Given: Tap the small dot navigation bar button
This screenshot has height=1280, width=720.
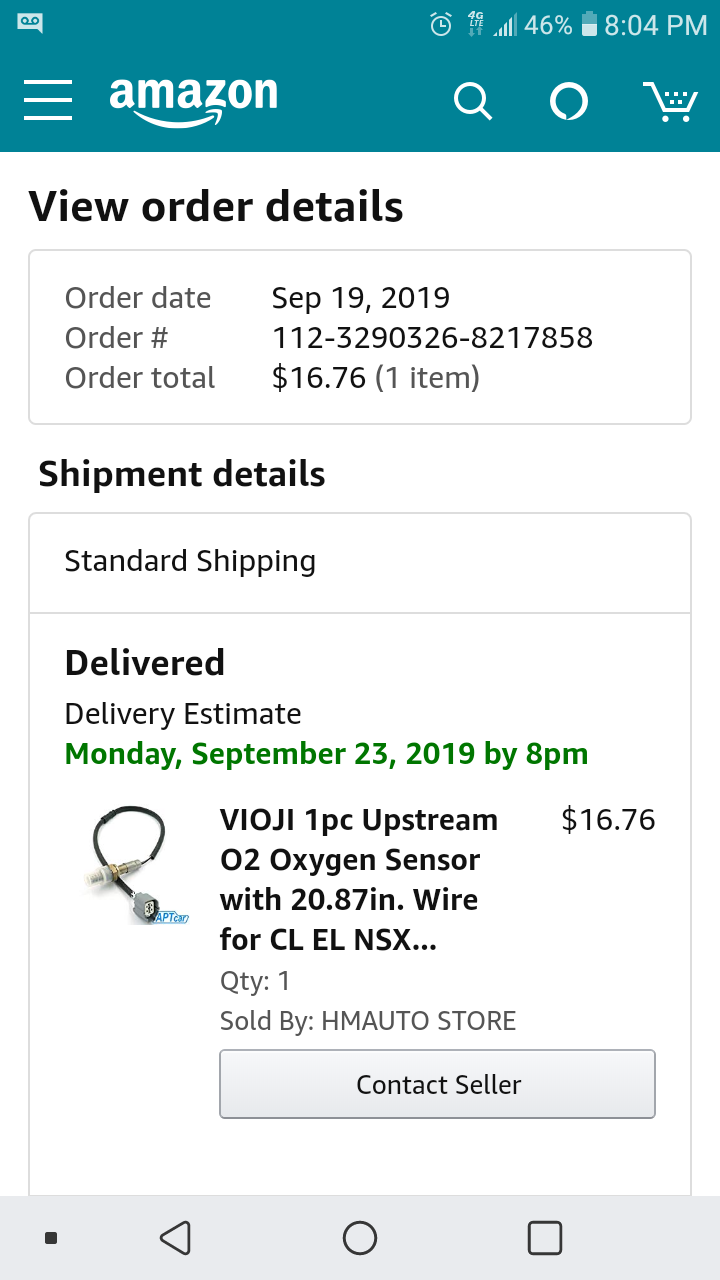Looking at the screenshot, I should 51,1238.
